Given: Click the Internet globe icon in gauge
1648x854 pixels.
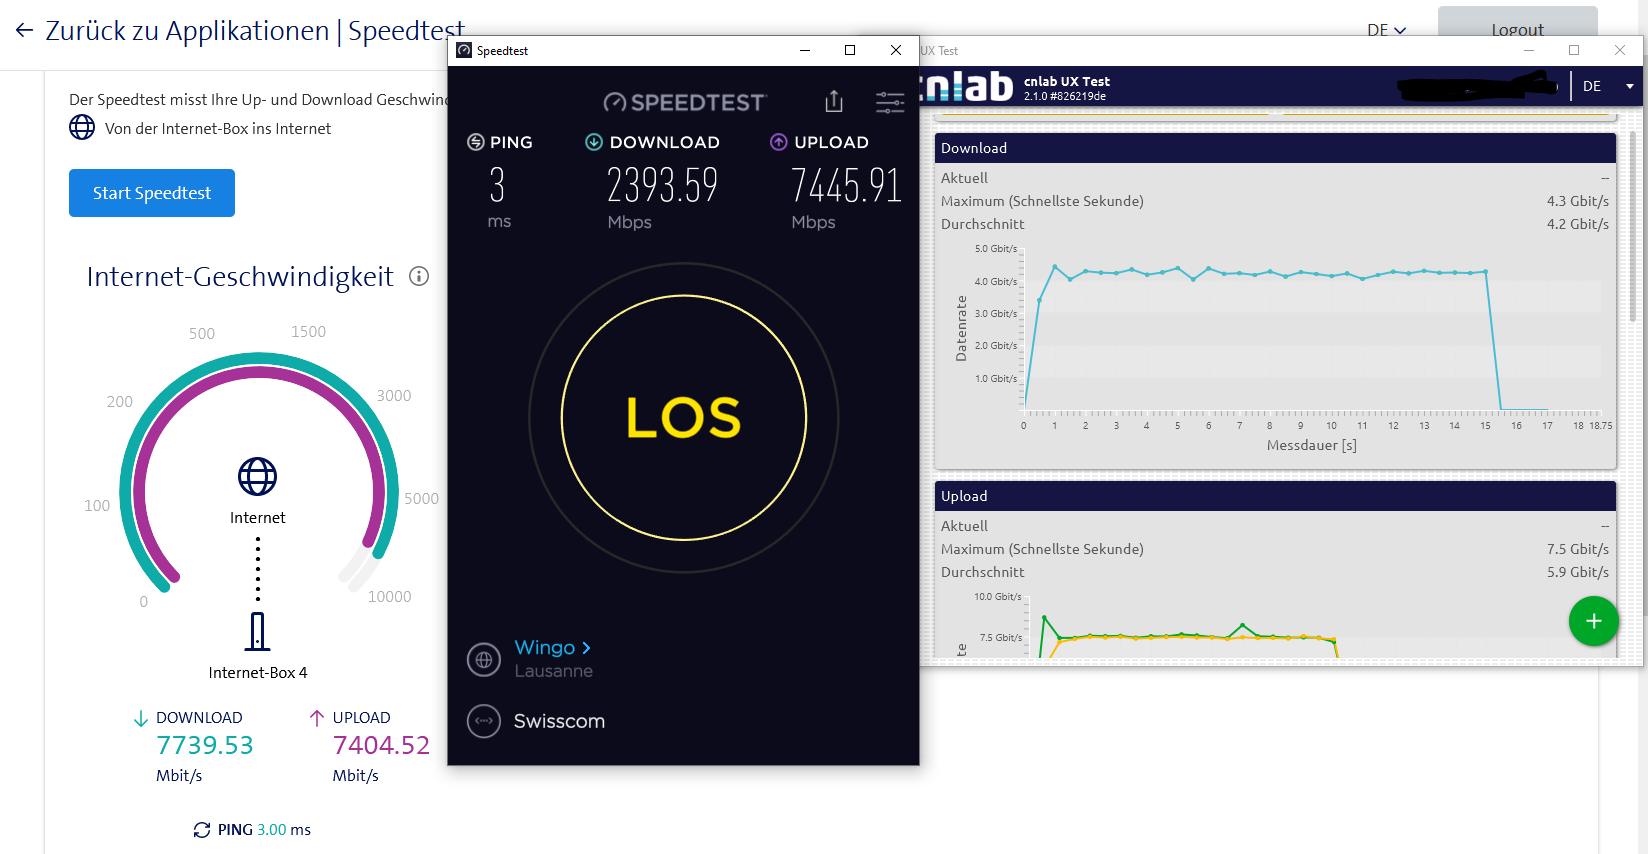Looking at the screenshot, I should pos(257,477).
